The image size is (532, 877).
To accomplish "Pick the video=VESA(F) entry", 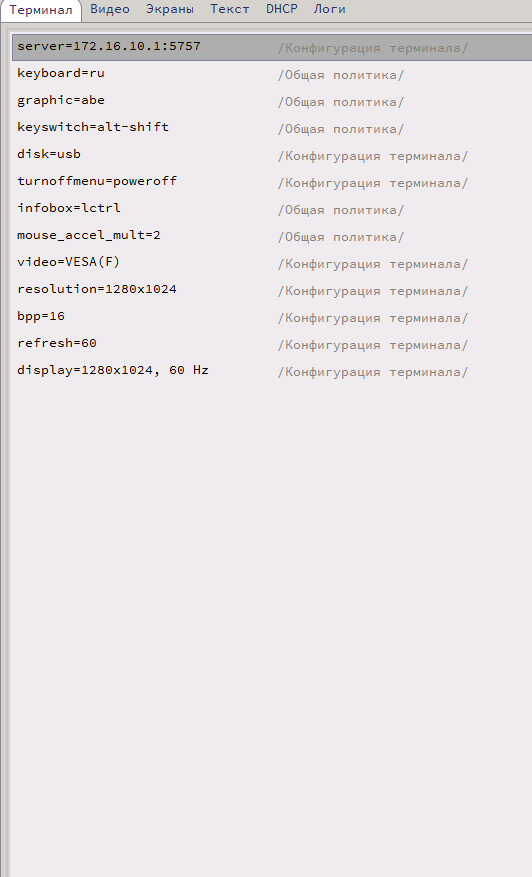I will (x=272, y=263).
